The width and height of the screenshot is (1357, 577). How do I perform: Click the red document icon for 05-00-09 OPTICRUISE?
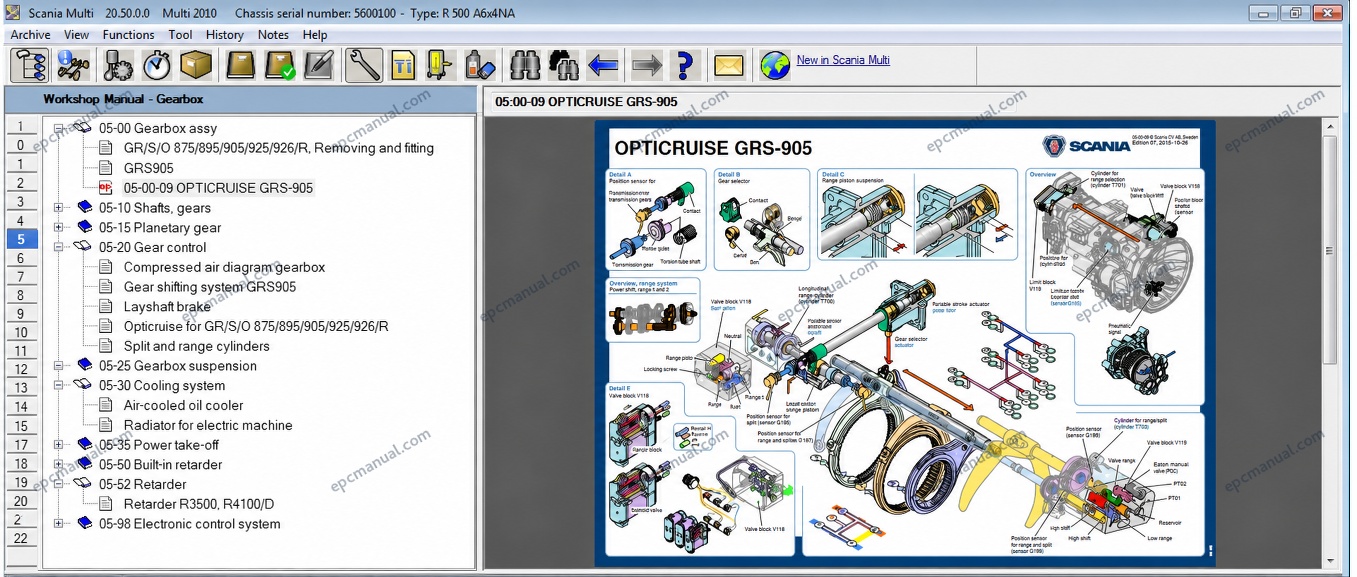(x=106, y=188)
